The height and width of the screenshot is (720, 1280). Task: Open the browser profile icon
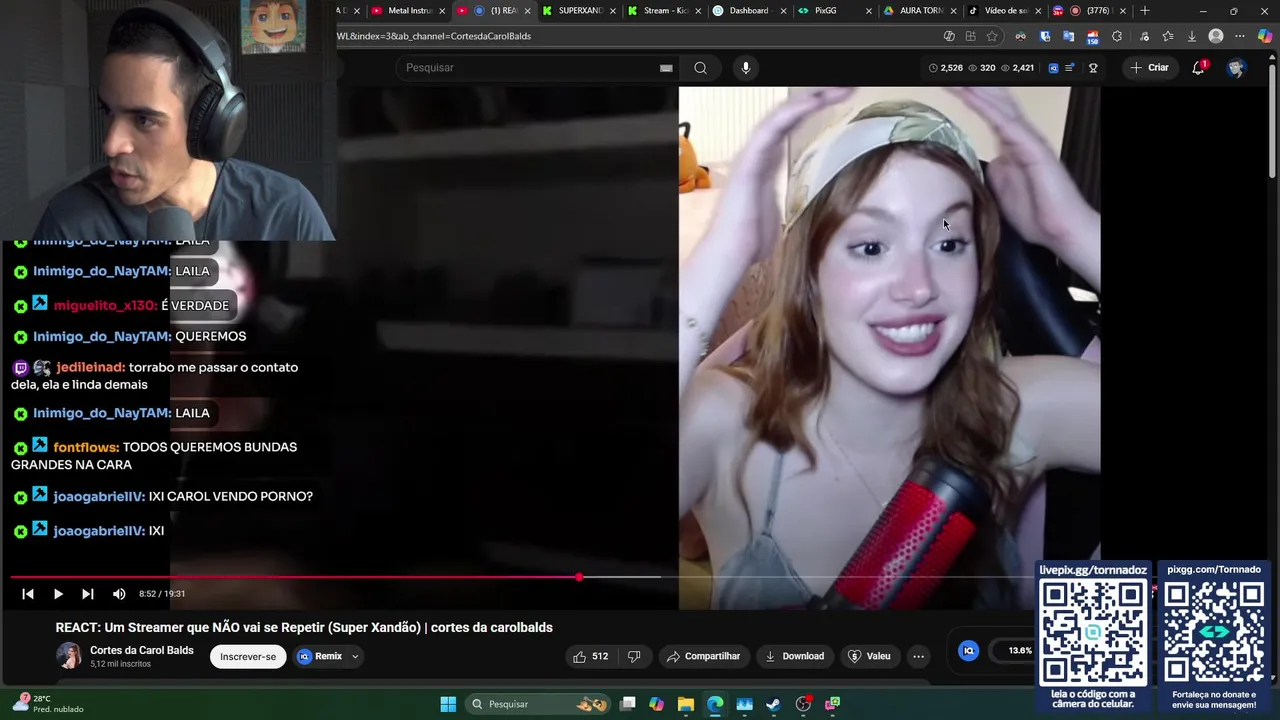pos(1216,36)
